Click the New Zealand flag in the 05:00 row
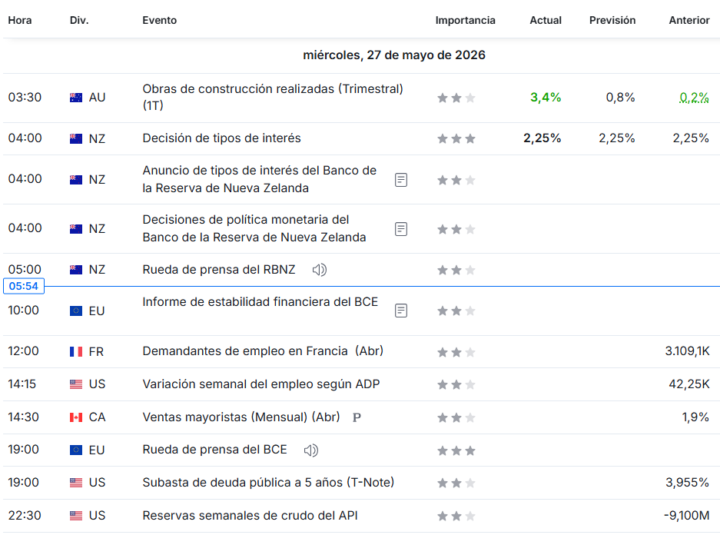 pos(76,270)
